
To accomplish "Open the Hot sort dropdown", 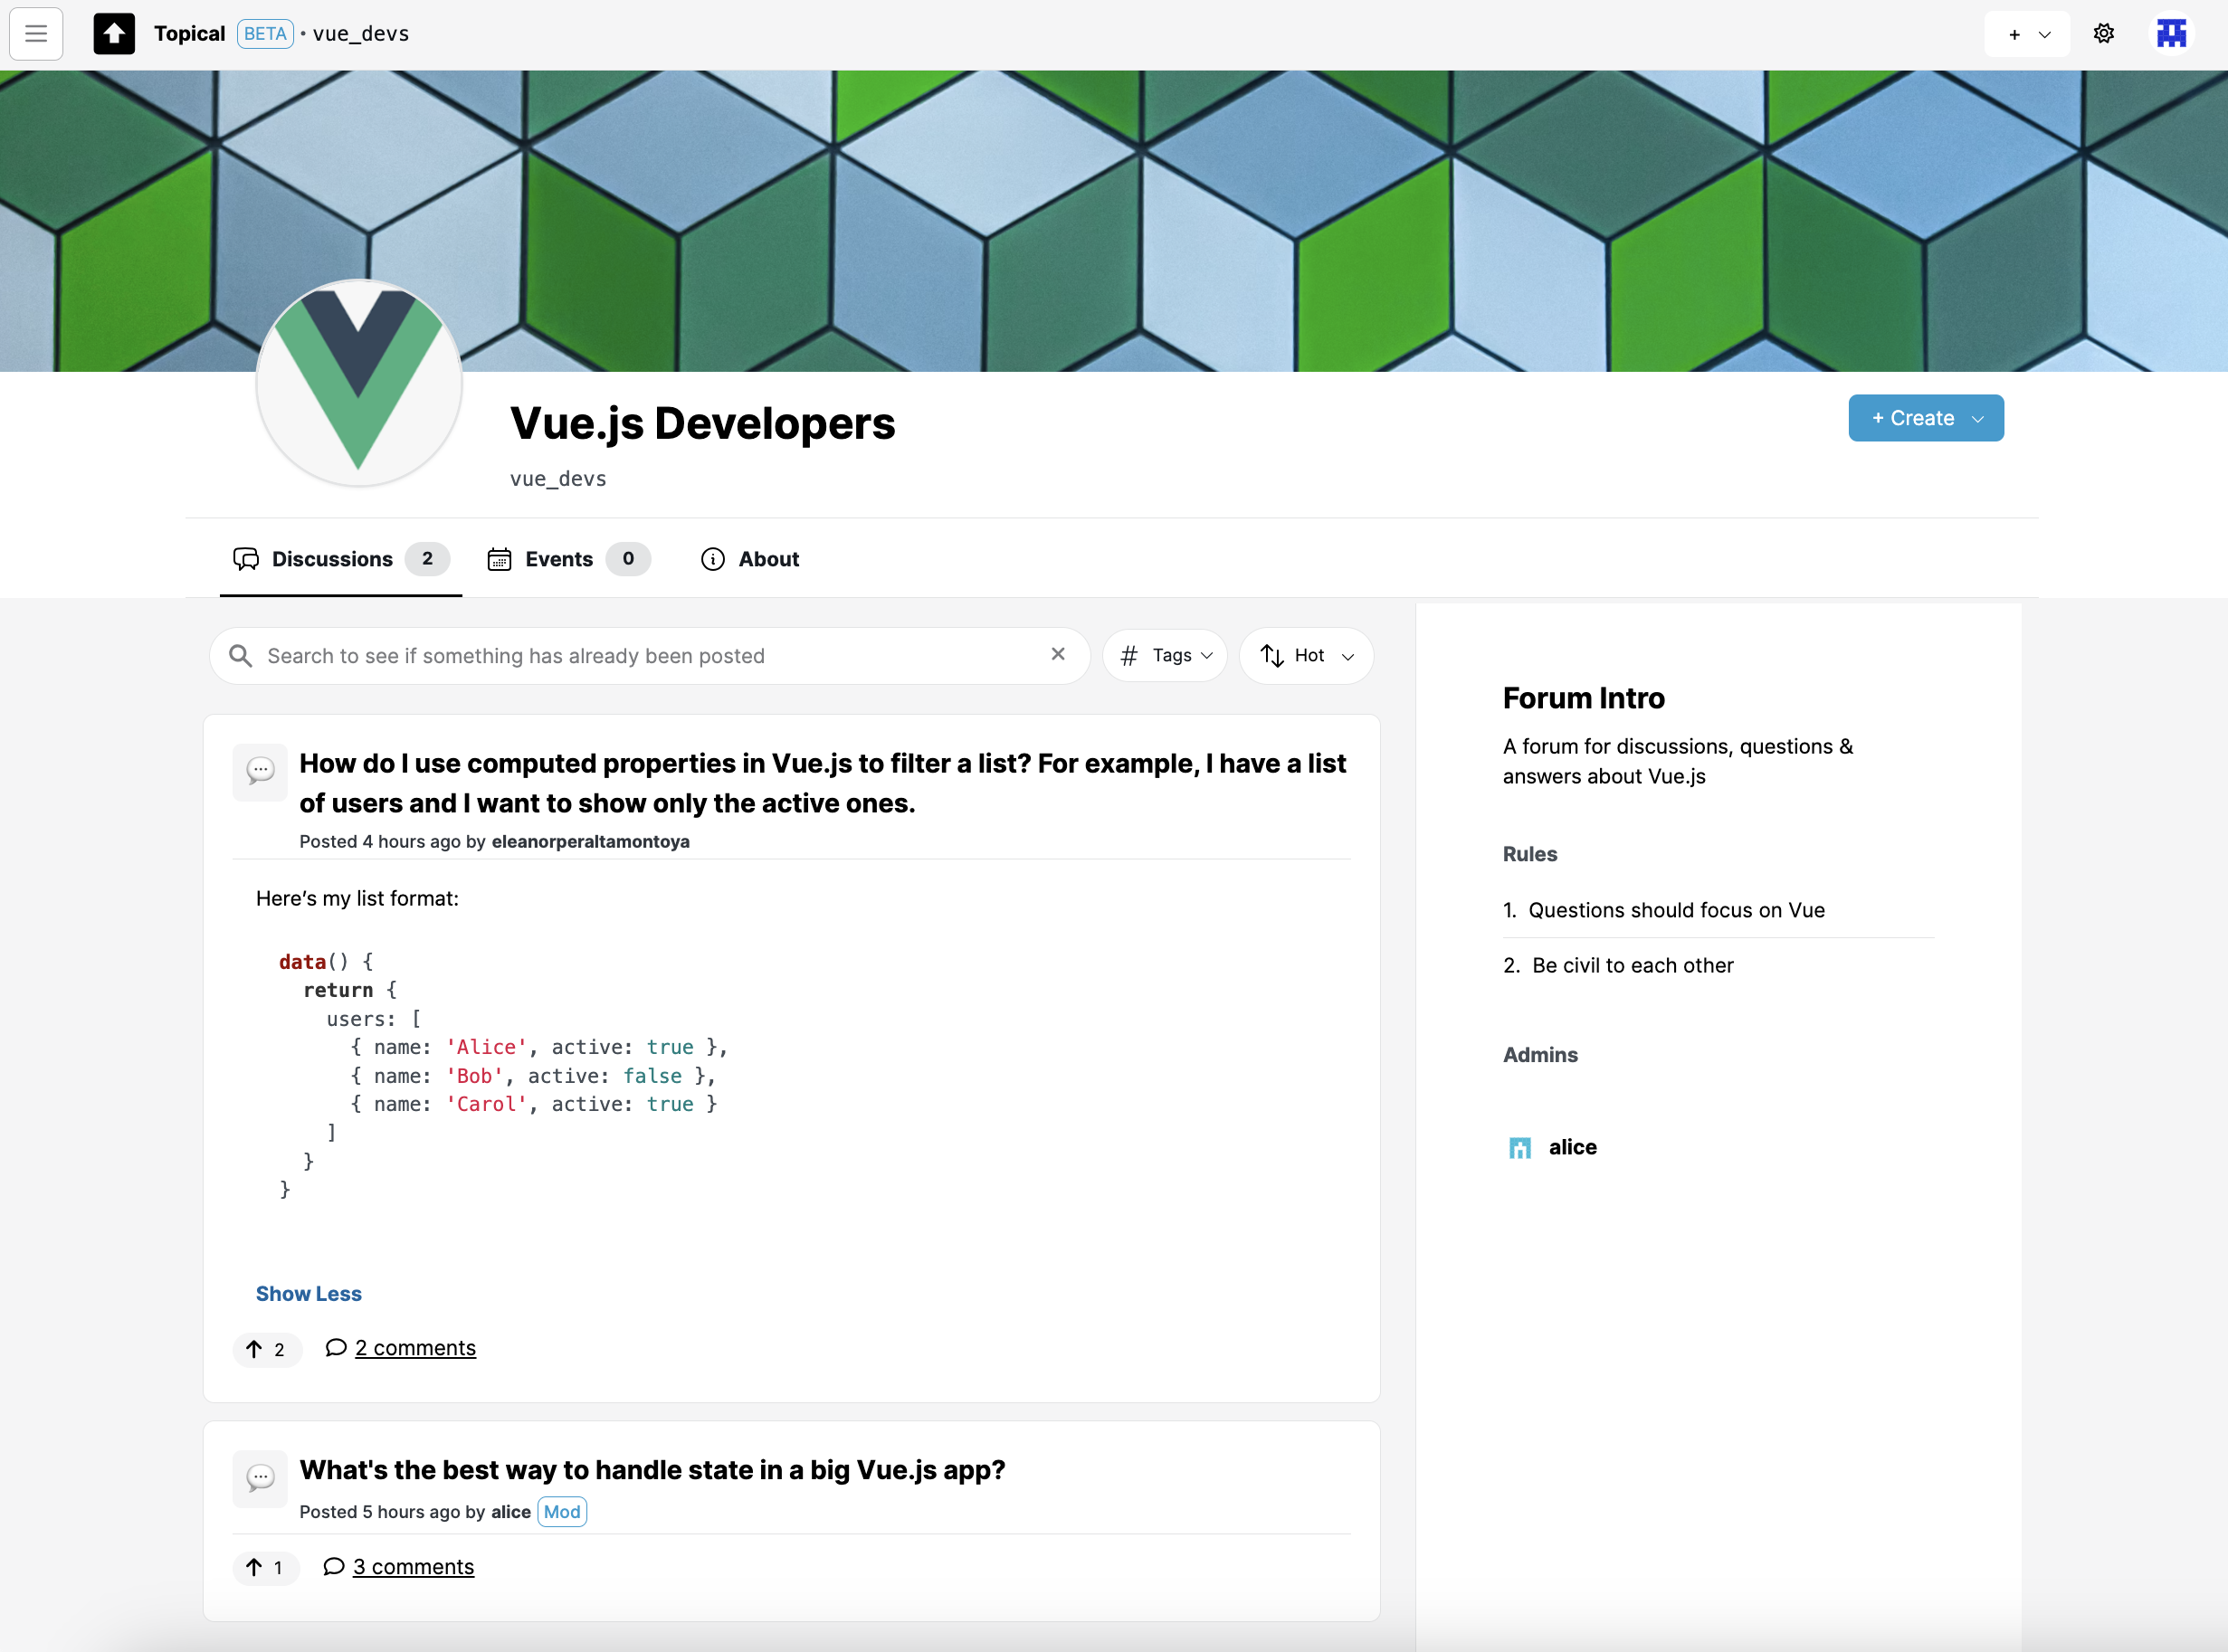I will [x=1306, y=656].
